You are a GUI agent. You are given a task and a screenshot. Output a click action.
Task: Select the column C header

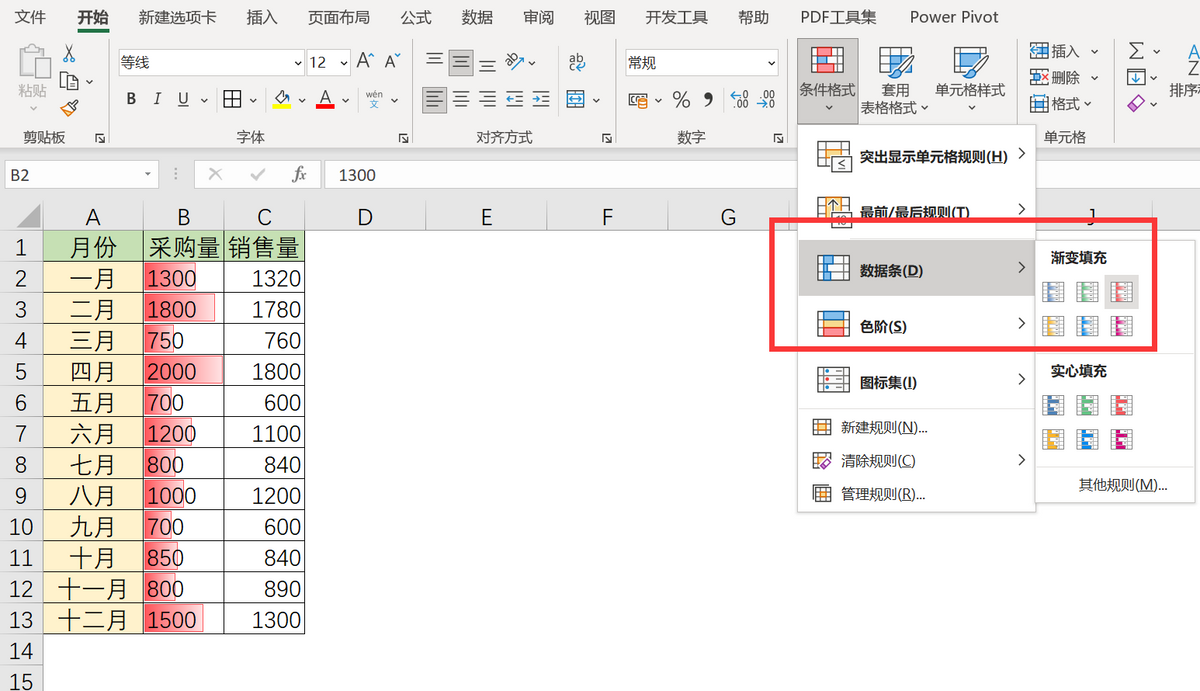[264, 217]
